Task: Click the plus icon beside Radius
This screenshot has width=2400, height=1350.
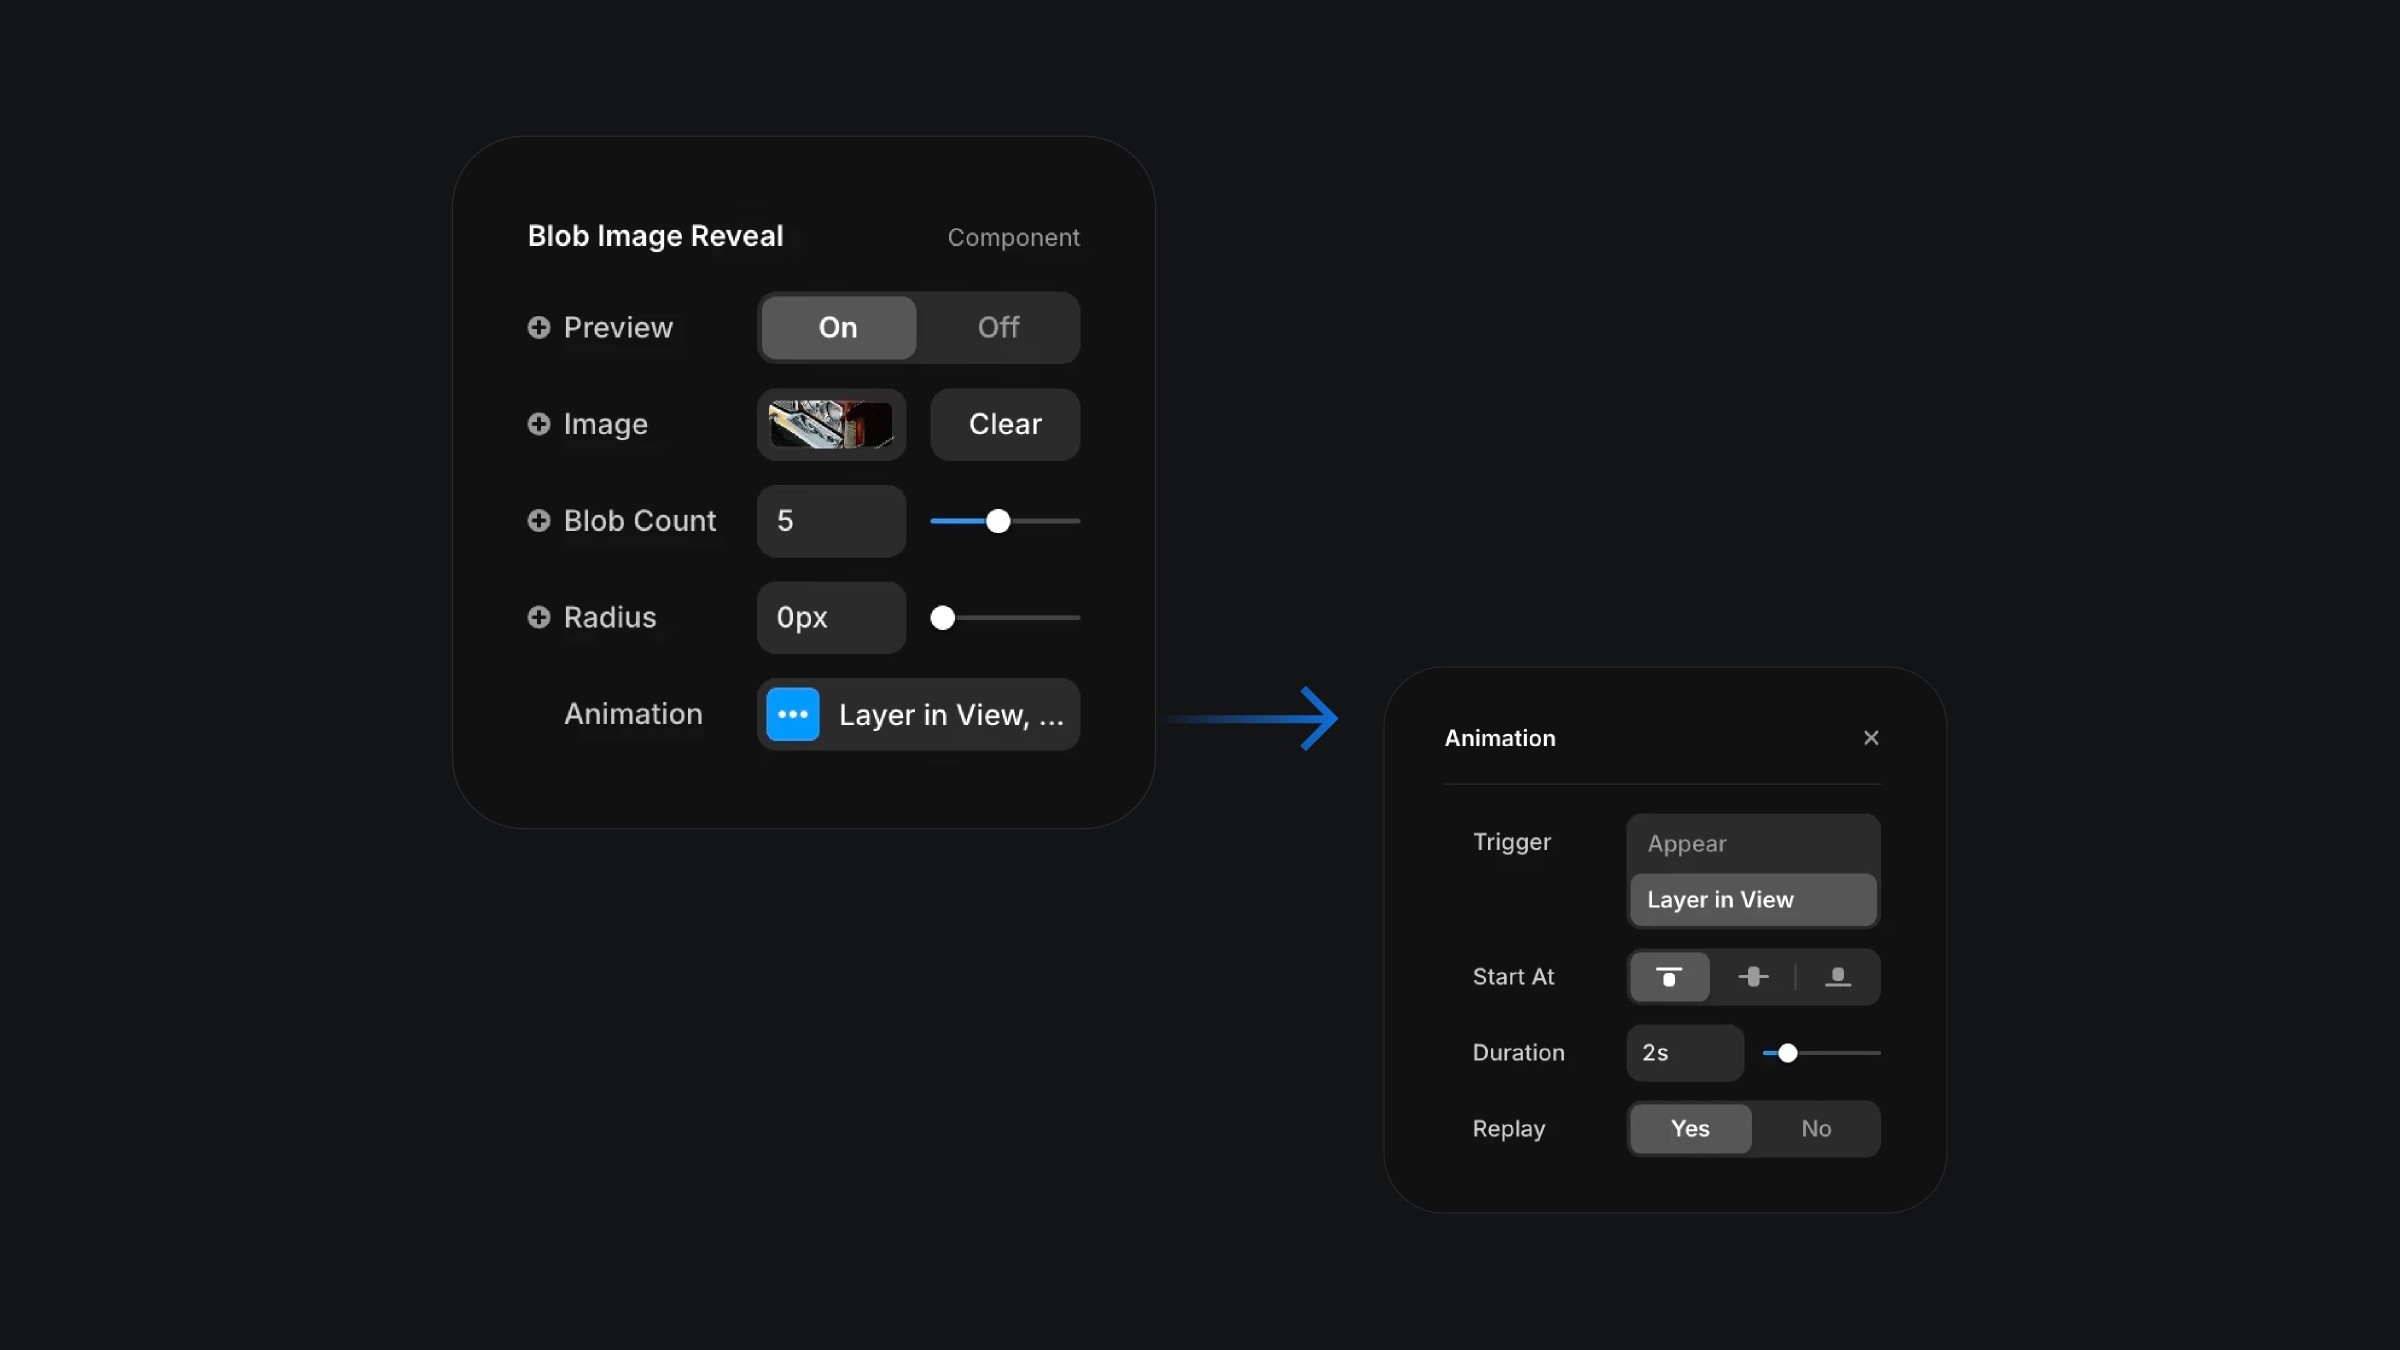Action: [x=538, y=618]
